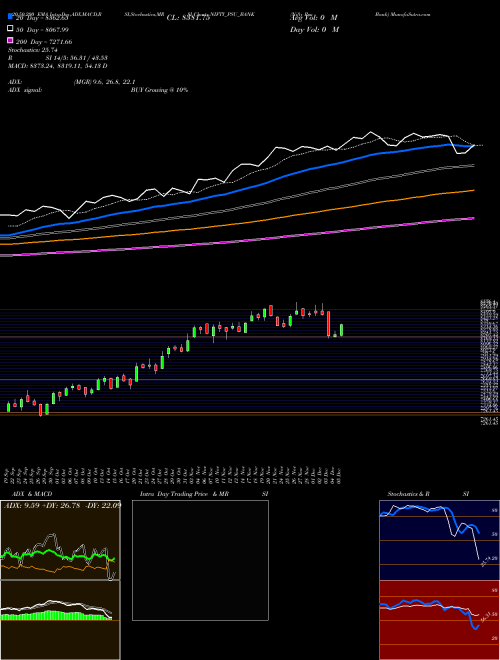Click the 'SI 14/3: 36.31 / 48.53' value
This screenshot has width=500, height=660.
[x=77, y=58]
